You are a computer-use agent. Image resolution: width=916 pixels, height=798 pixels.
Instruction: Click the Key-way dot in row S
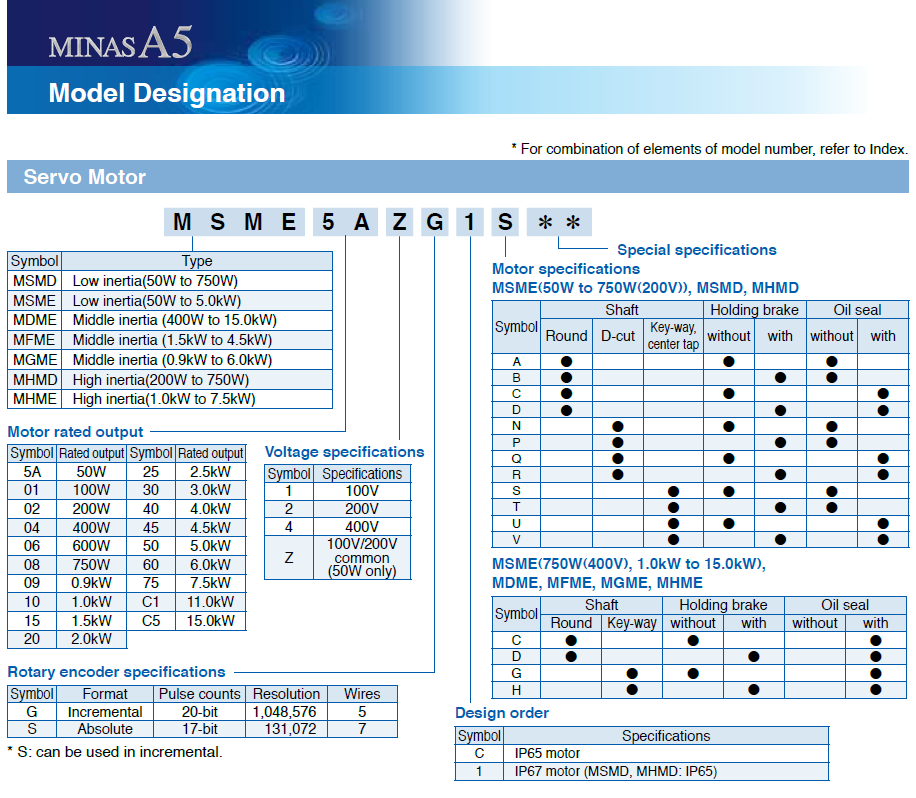click(x=673, y=491)
